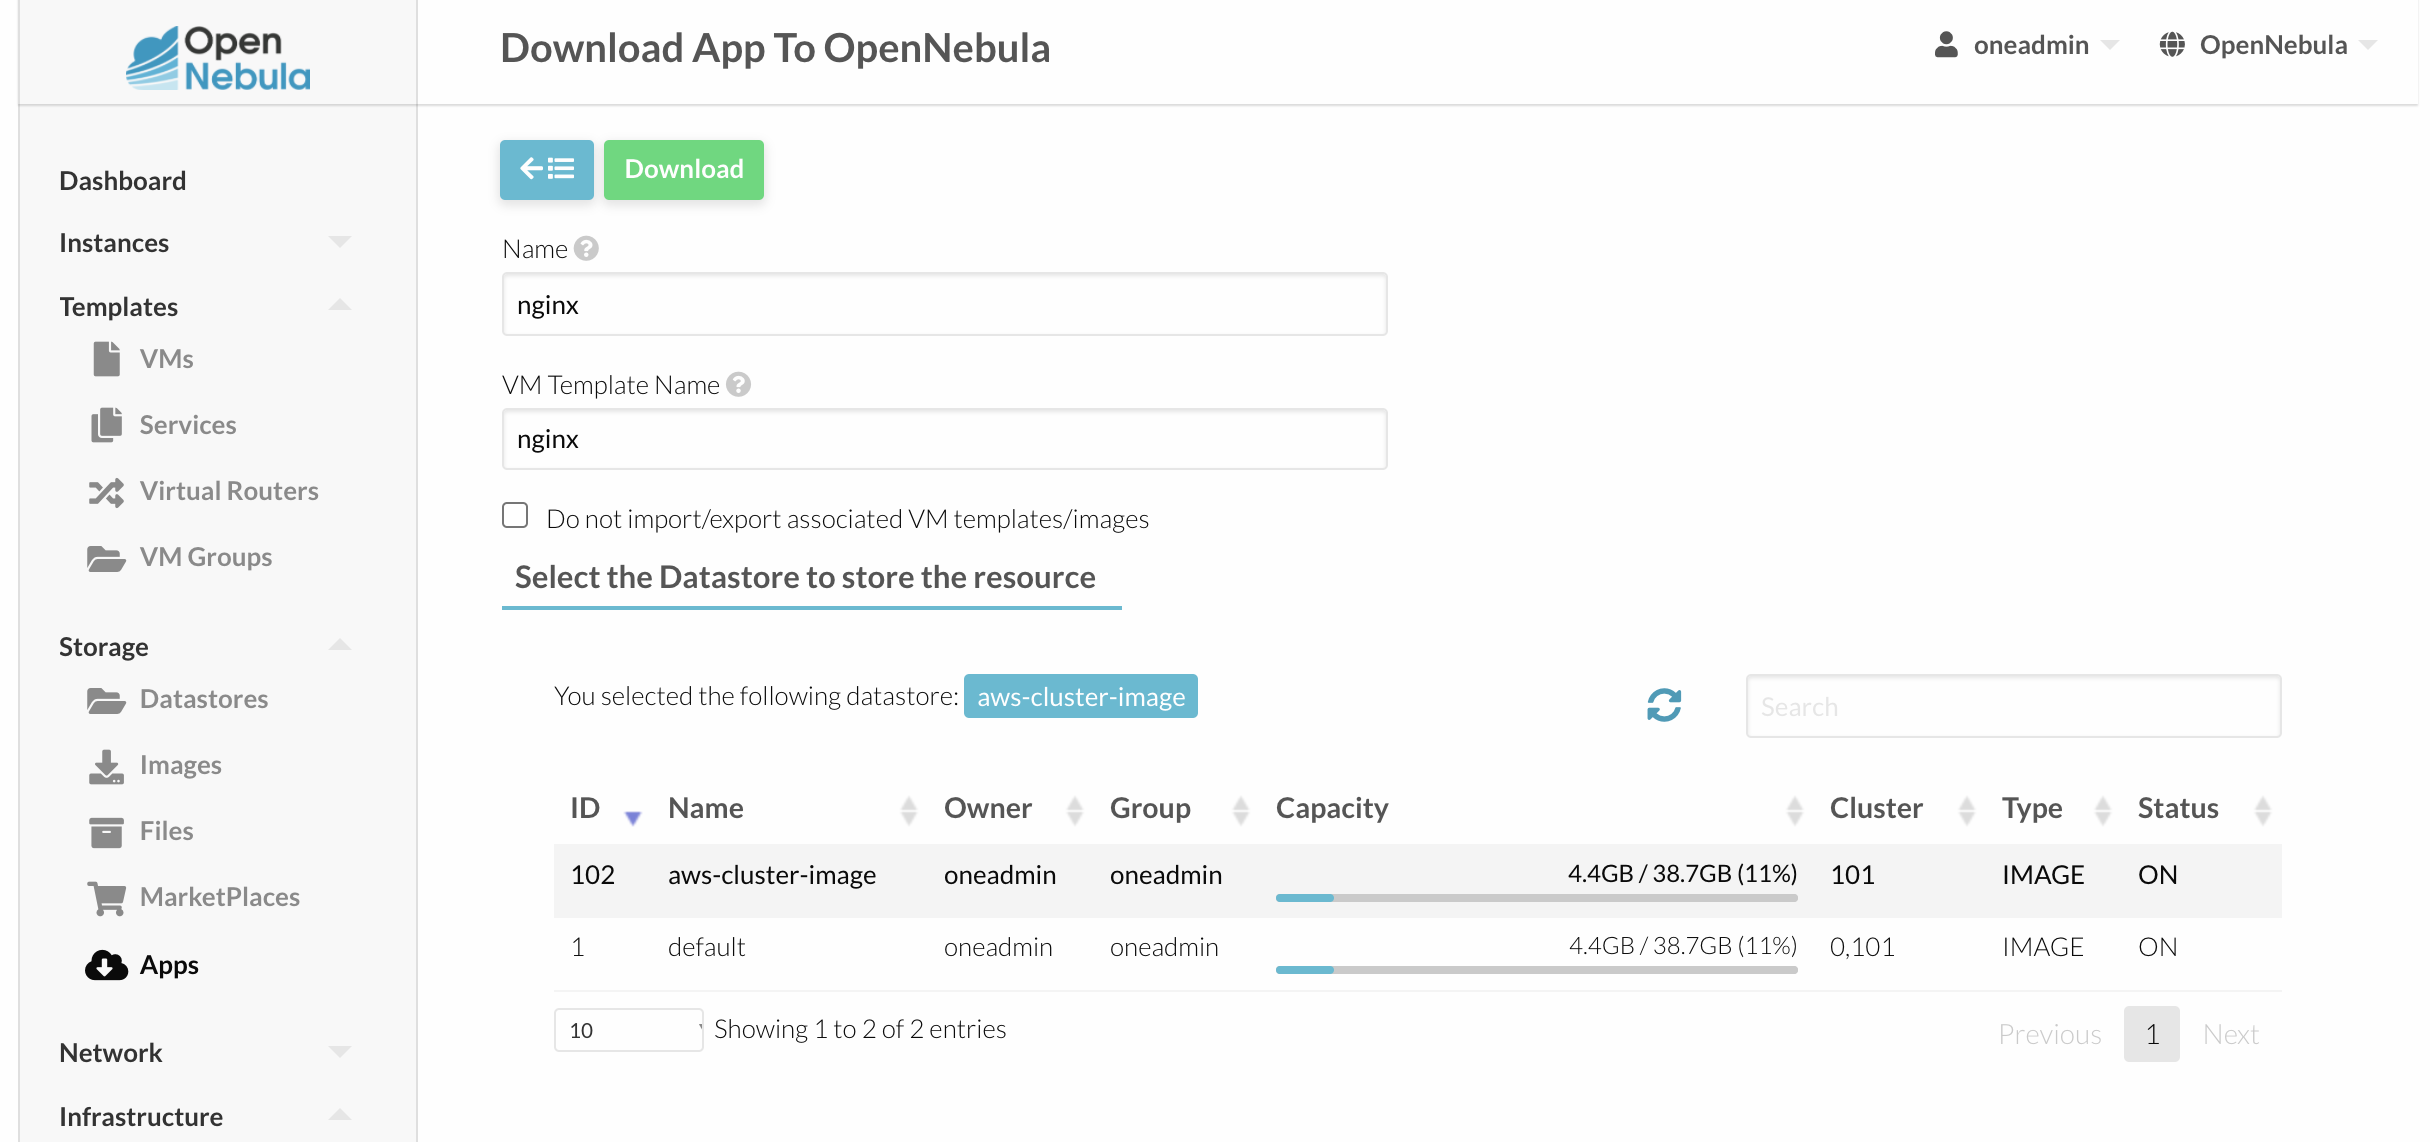Click the aws-cluster-image selected datastore tag
This screenshot has width=2430, height=1142.
[x=1081, y=696]
